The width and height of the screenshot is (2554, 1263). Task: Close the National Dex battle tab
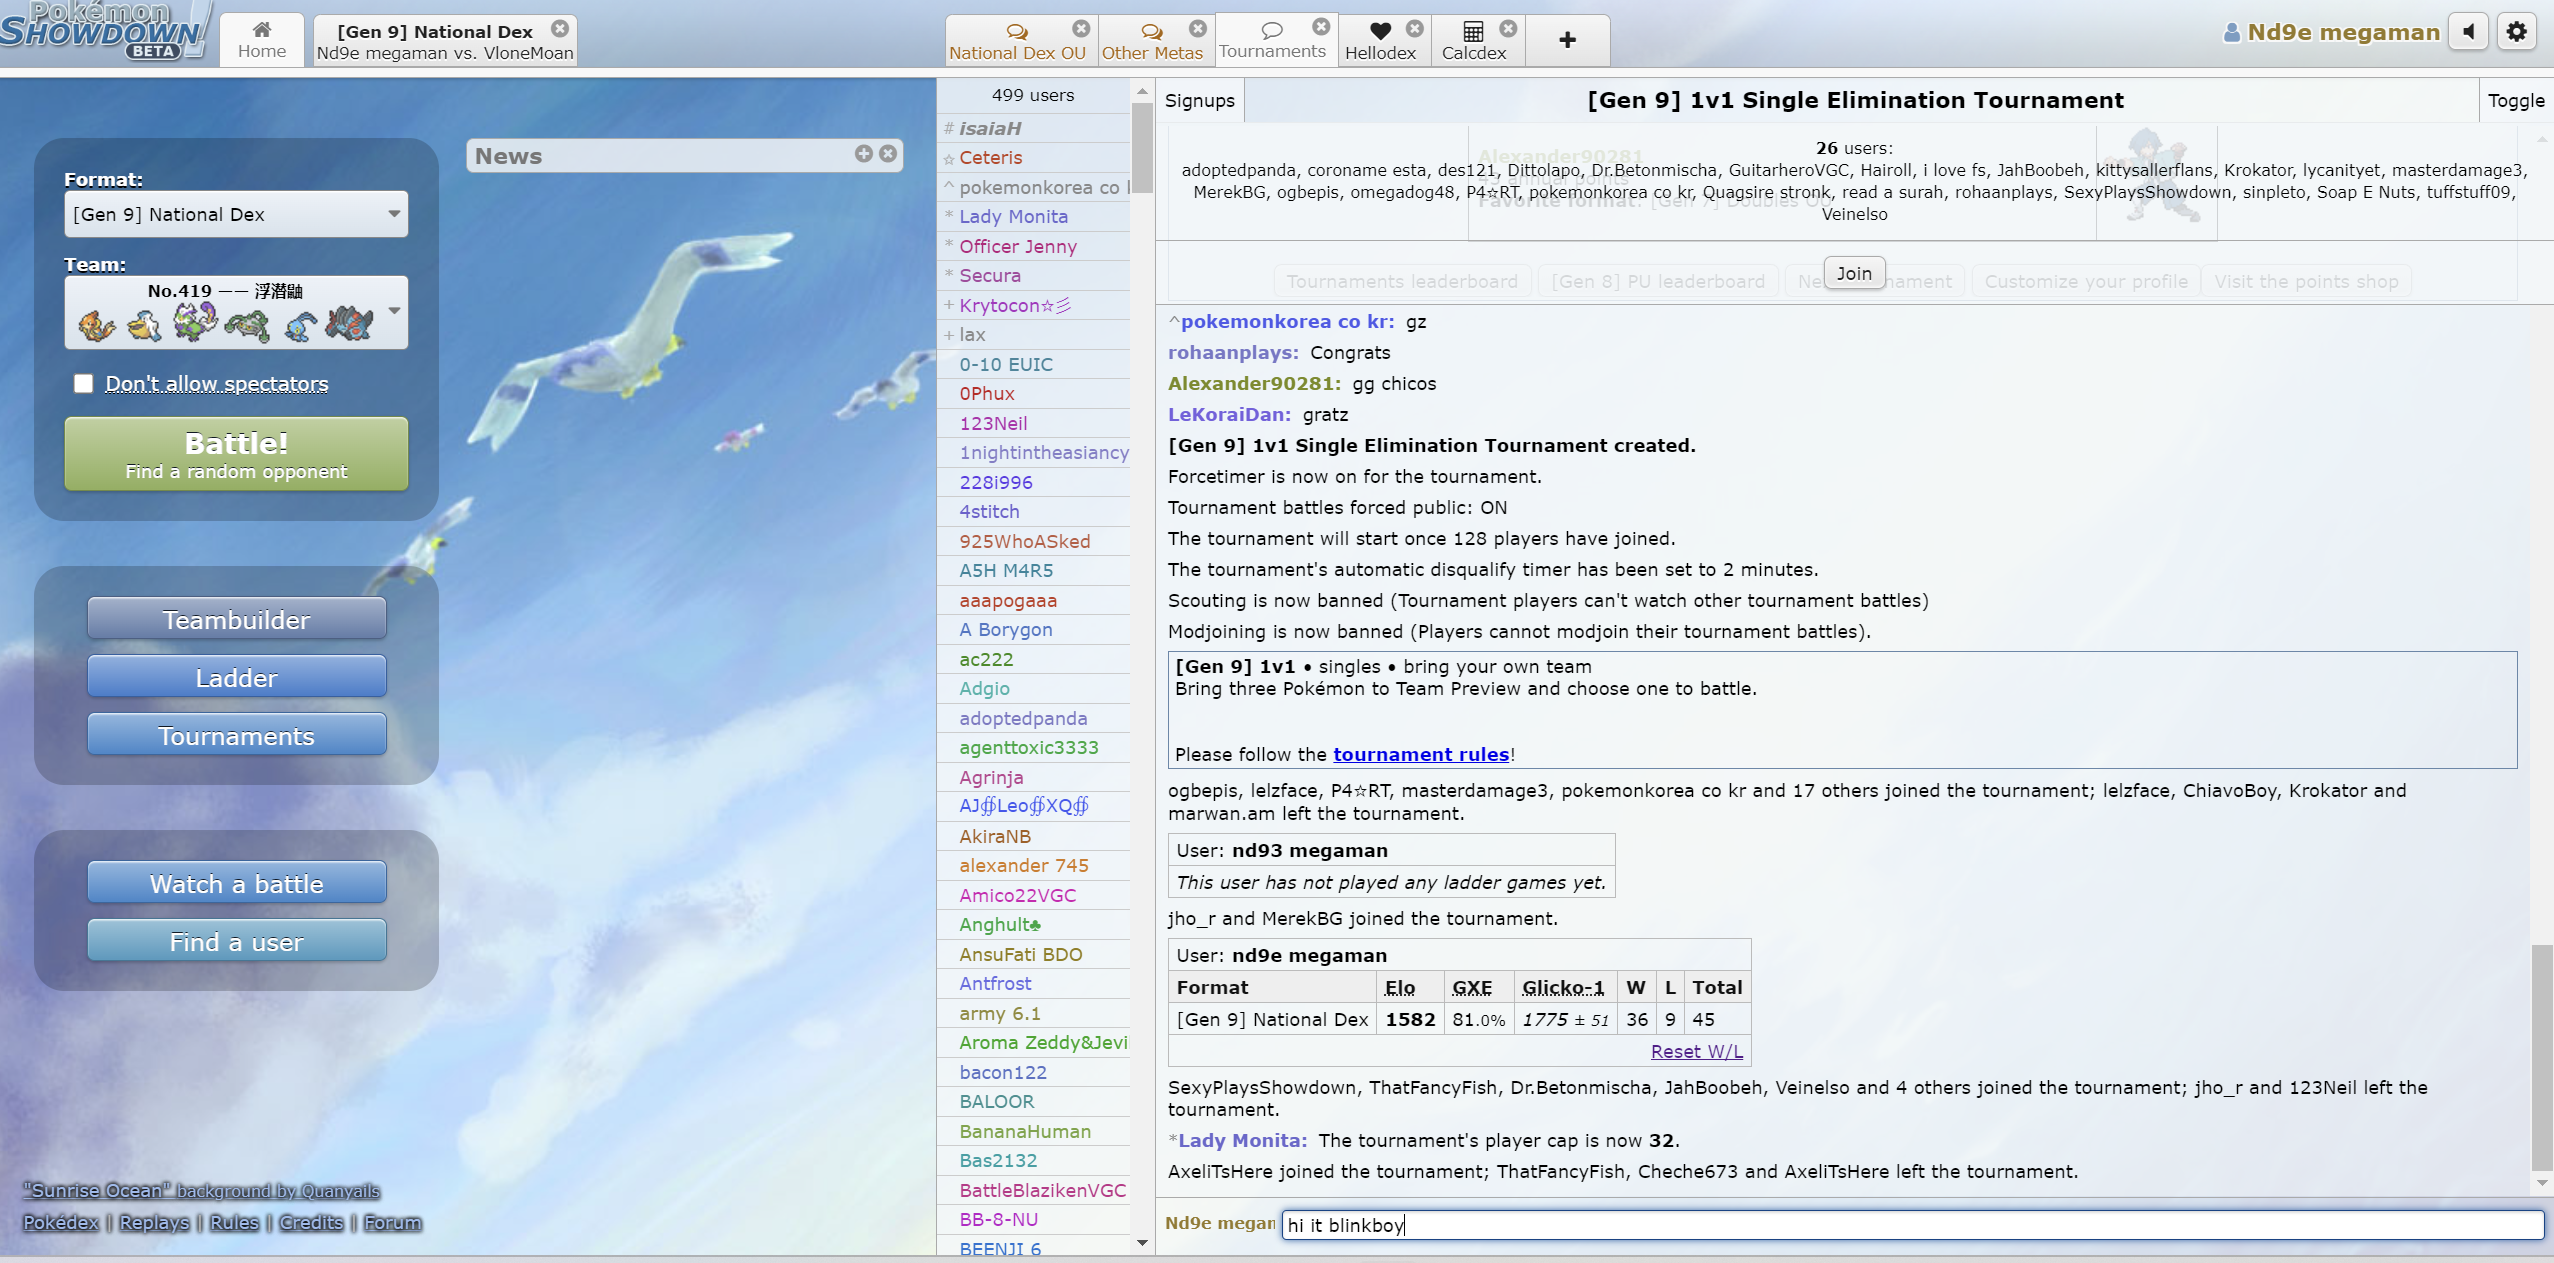pos(560,29)
